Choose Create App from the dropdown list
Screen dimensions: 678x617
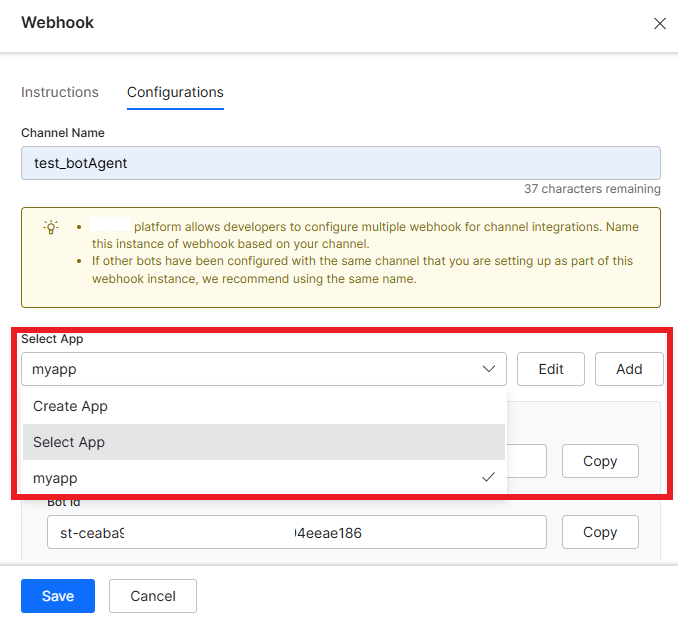pyautogui.click(x=70, y=406)
